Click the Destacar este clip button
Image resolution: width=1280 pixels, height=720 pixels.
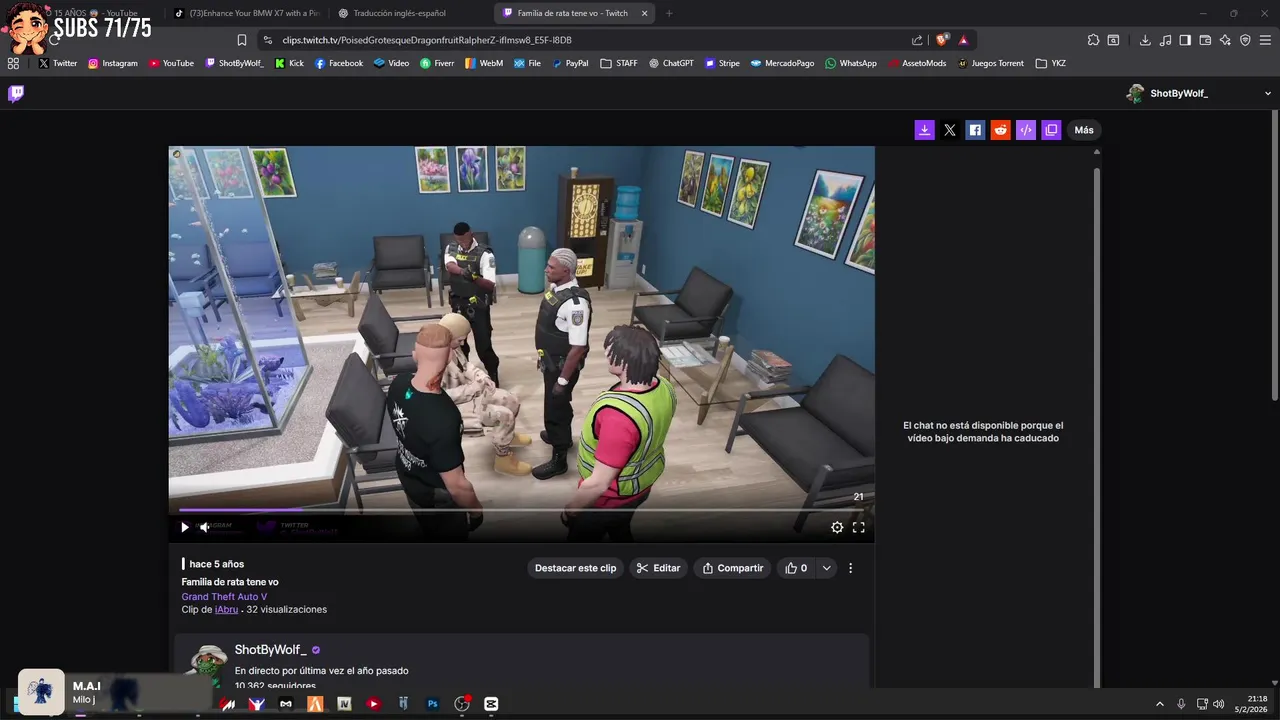point(575,568)
